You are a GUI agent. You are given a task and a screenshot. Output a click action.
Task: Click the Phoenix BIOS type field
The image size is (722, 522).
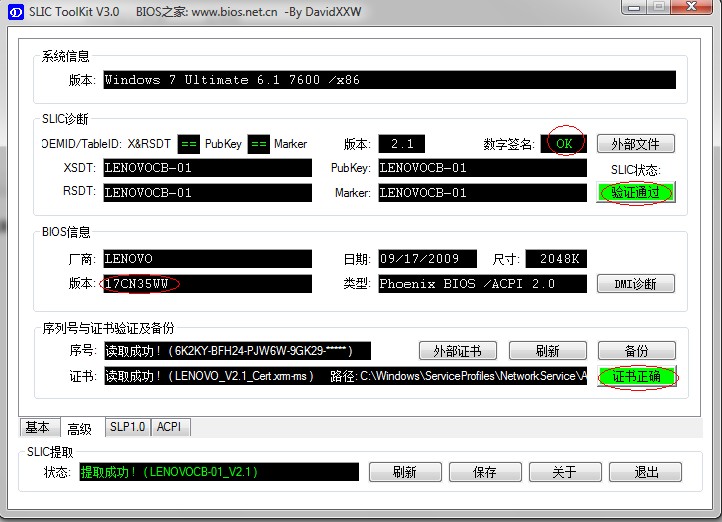coord(481,284)
